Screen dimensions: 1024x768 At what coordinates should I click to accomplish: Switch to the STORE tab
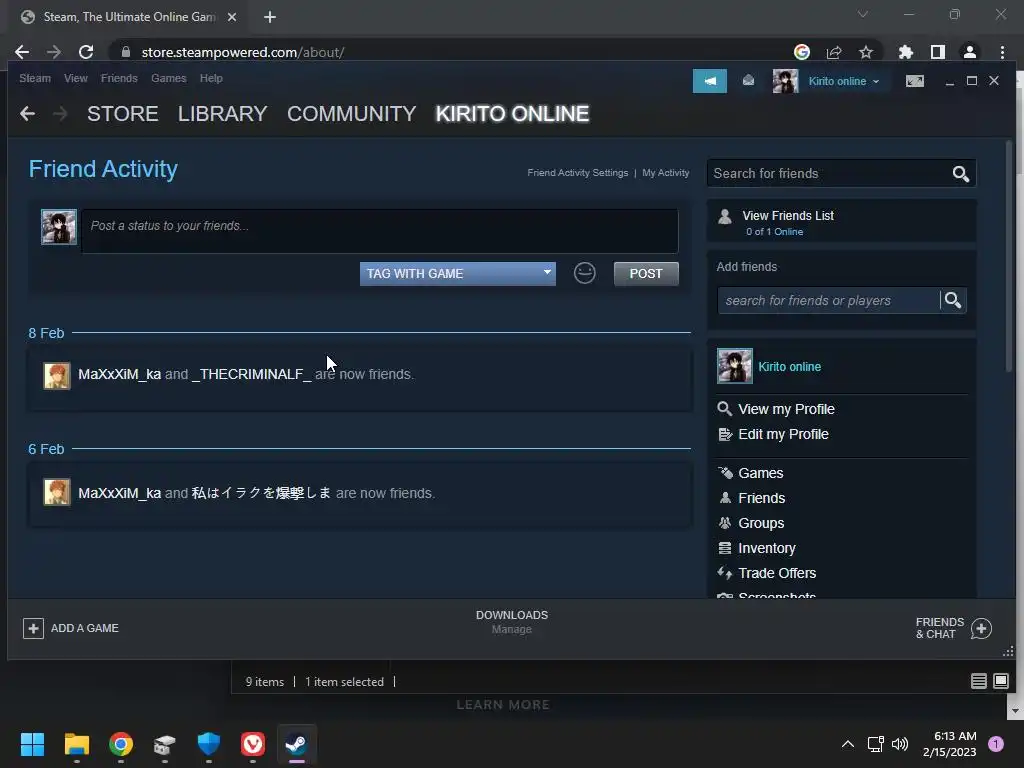123,114
